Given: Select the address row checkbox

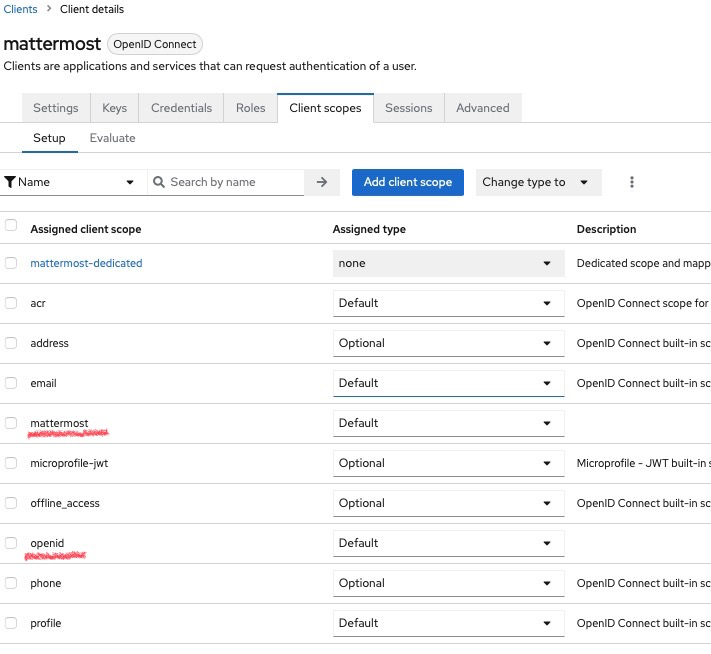Looking at the screenshot, I should coord(11,343).
